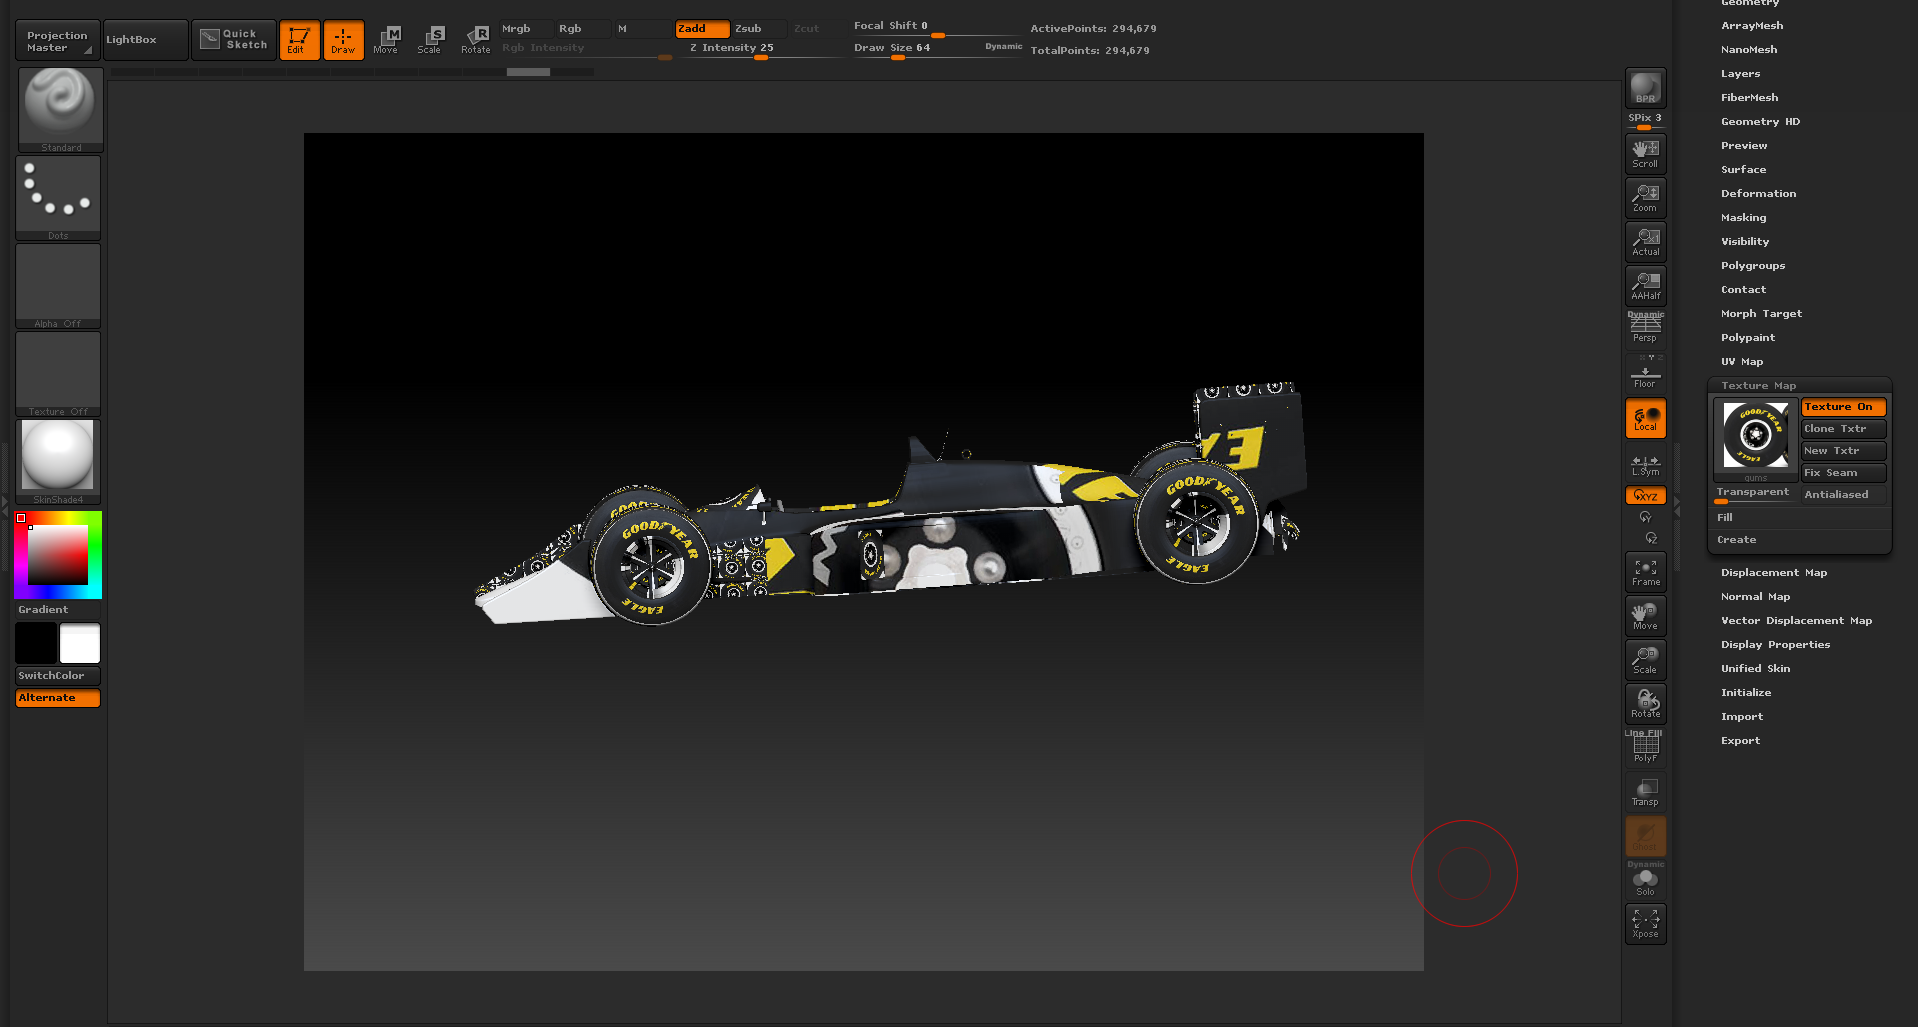Pick a color in the color square
This screenshot has height=1027, width=1918.
click(58, 555)
